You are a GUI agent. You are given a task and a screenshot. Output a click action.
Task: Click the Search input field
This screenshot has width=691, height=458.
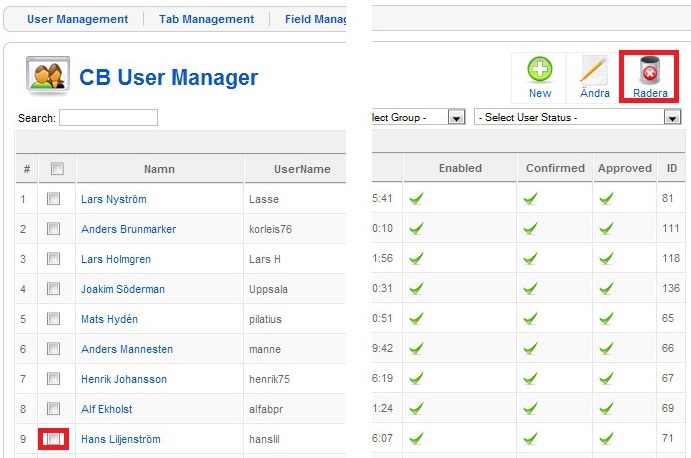[x=108, y=117]
